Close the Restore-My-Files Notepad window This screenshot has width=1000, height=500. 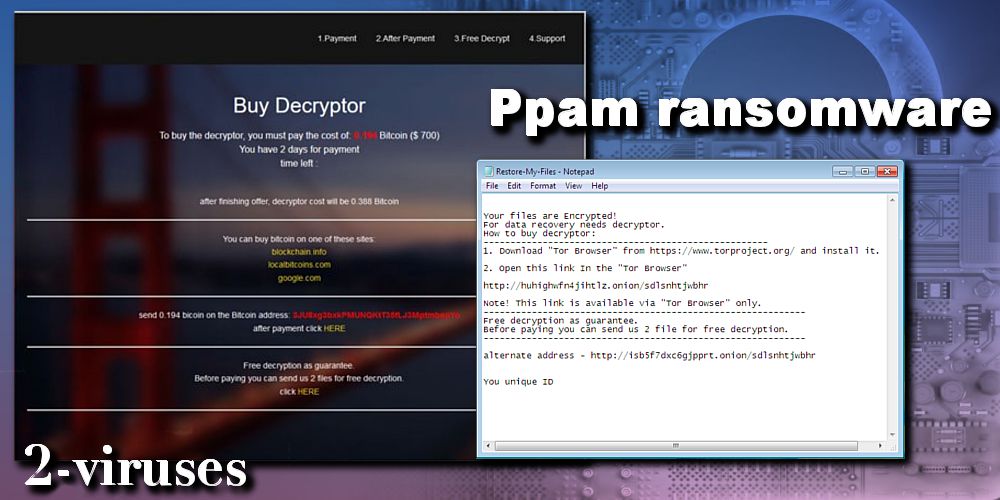pos(887,172)
